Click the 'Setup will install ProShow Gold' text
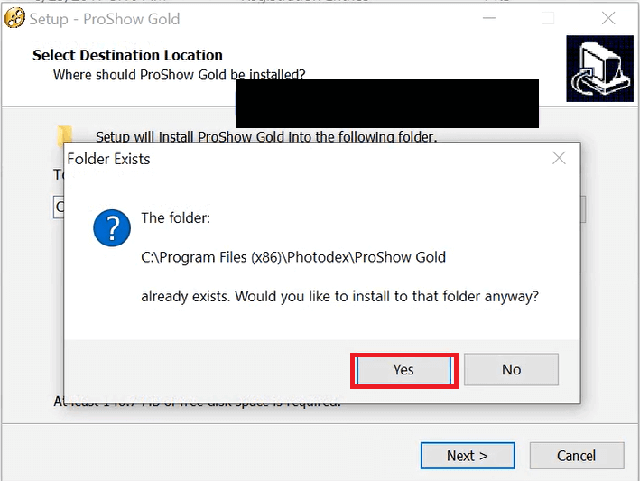Image resolution: width=640 pixels, height=481 pixels. [x=266, y=137]
